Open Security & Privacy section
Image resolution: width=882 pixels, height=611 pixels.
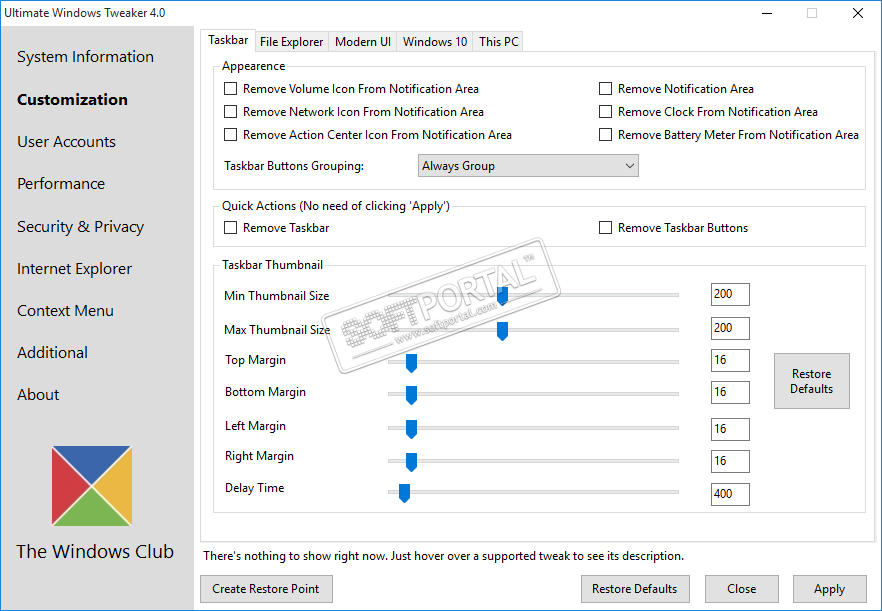(x=80, y=227)
